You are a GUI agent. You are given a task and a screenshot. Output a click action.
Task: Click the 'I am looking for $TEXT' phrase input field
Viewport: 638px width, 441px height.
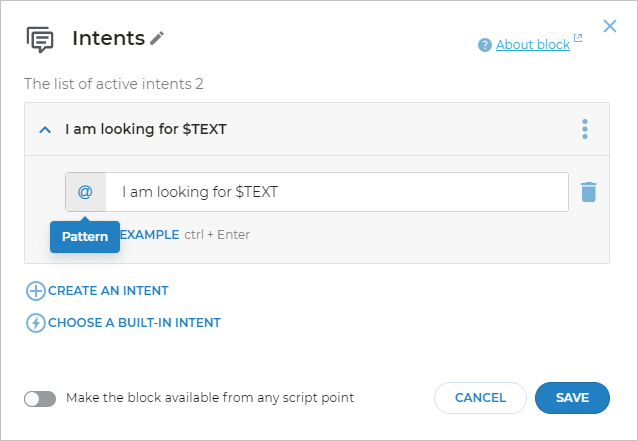tap(335, 192)
